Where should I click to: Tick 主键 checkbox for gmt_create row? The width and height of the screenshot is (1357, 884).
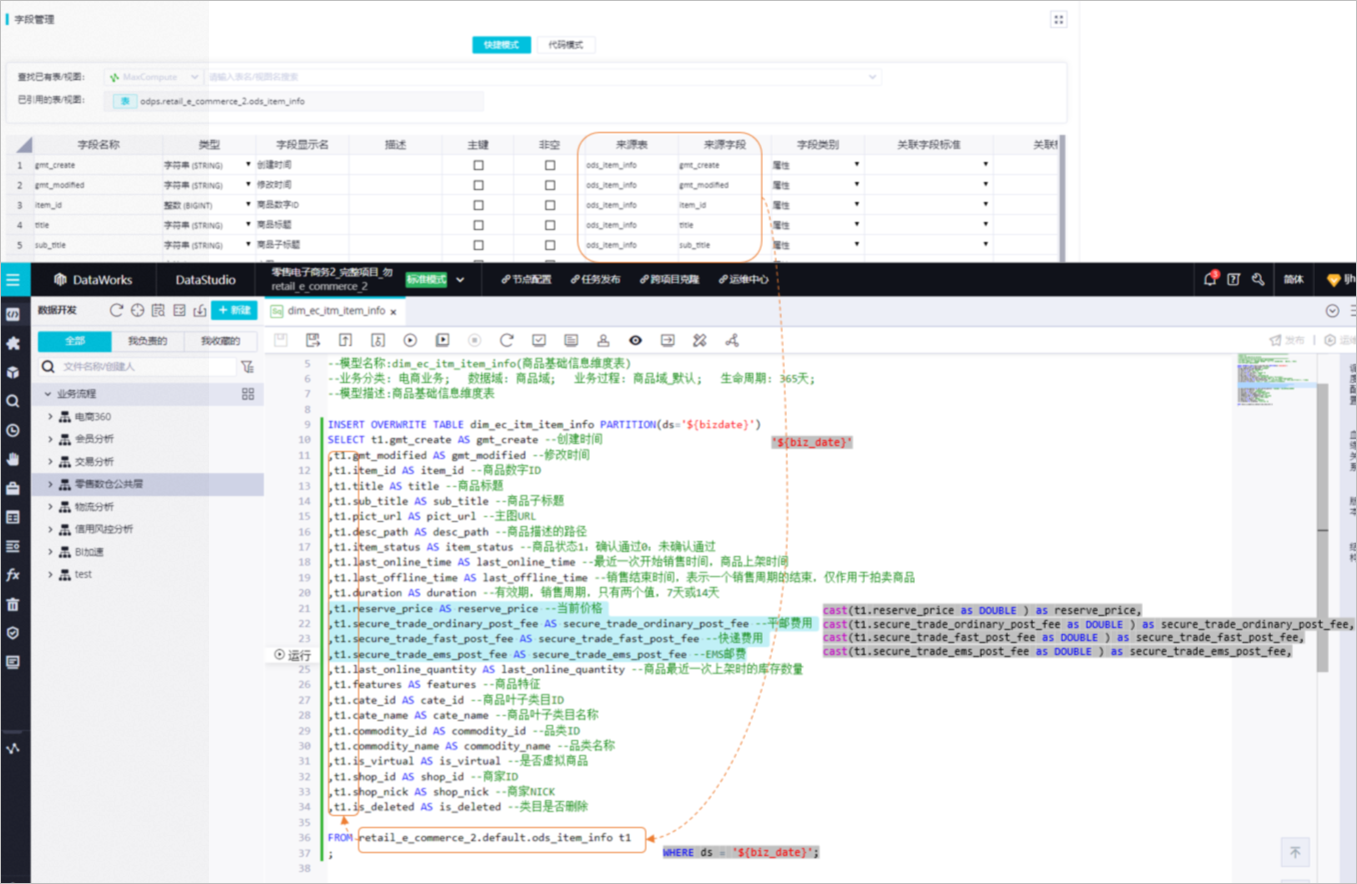point(478,165)
